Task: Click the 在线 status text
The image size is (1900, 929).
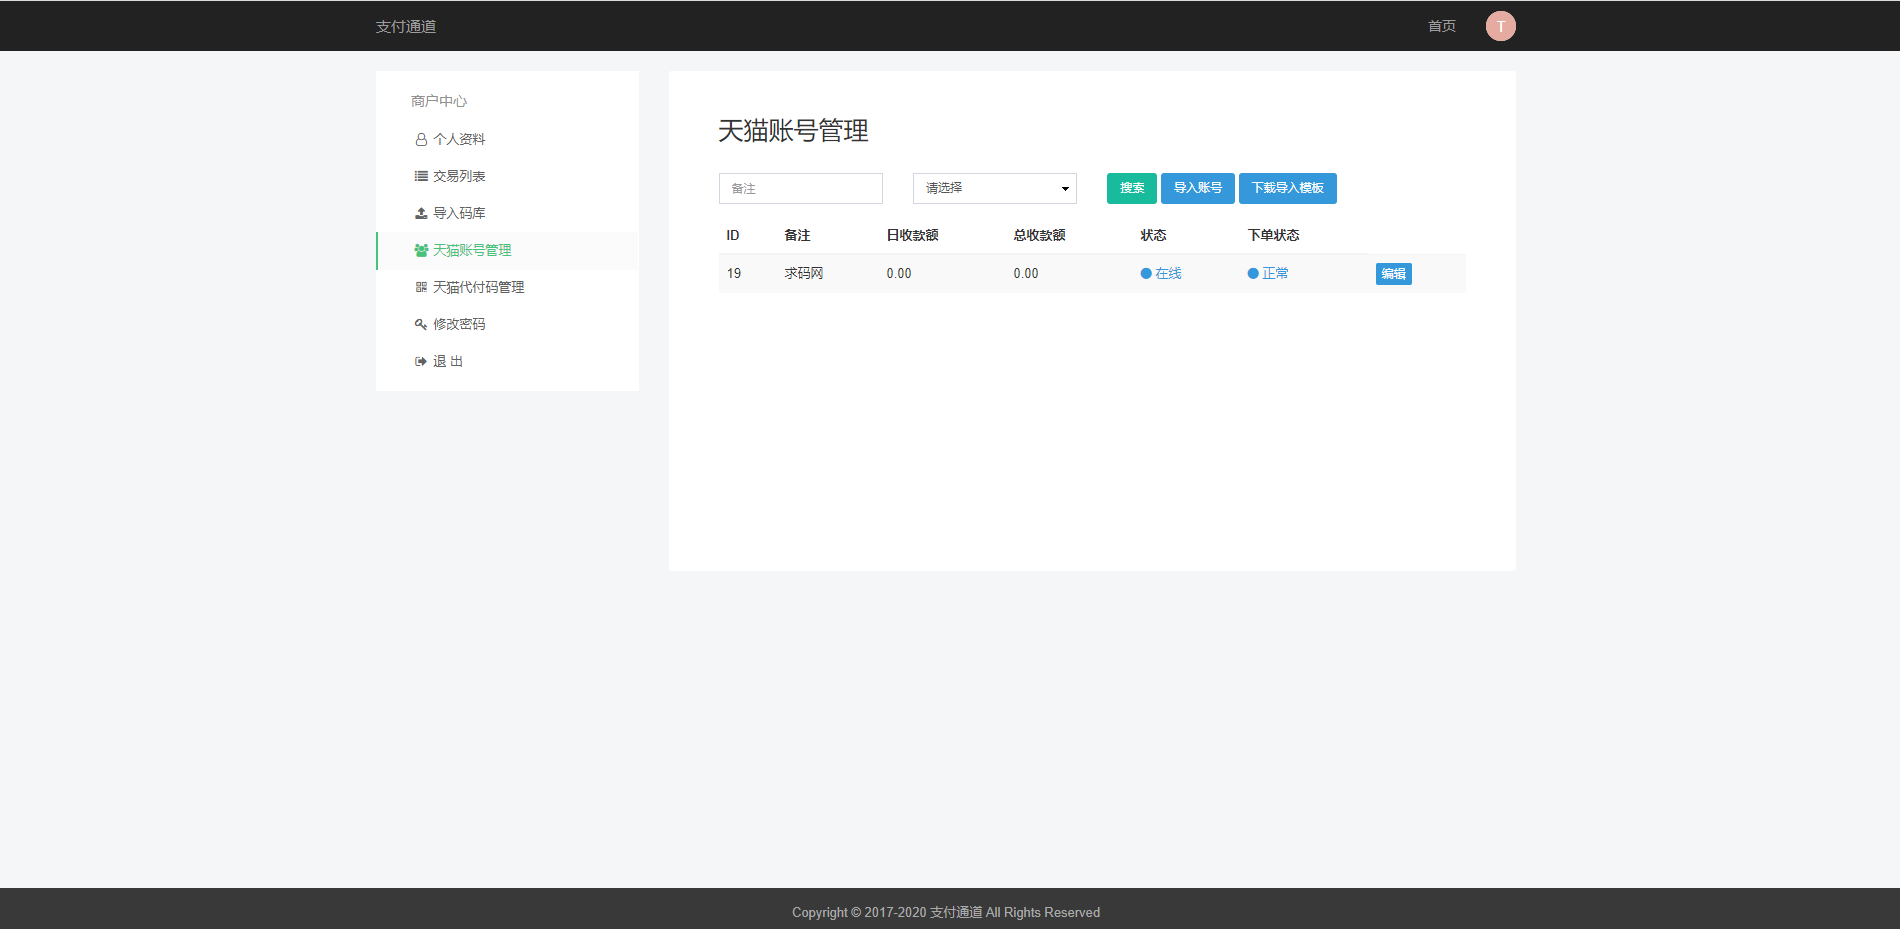Action: [1168, 274]
